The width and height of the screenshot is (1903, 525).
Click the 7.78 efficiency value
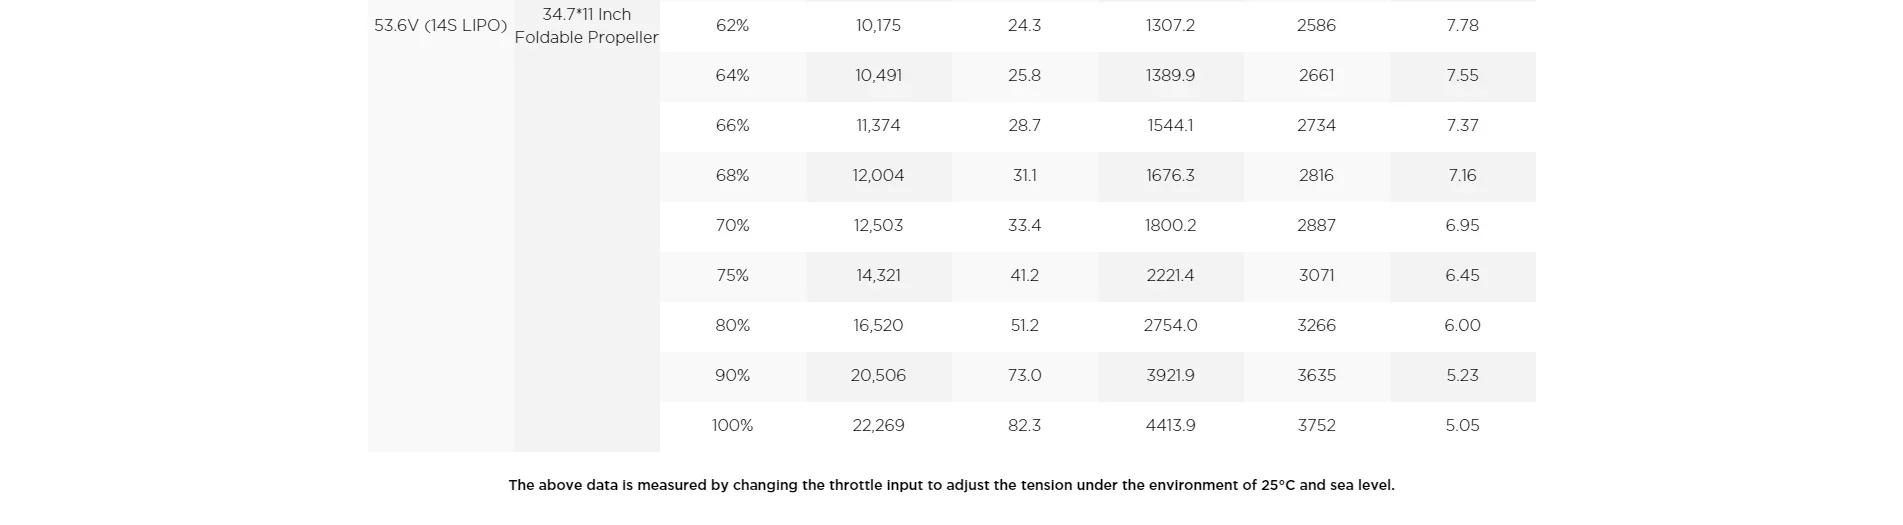[x=1463, y=26]
